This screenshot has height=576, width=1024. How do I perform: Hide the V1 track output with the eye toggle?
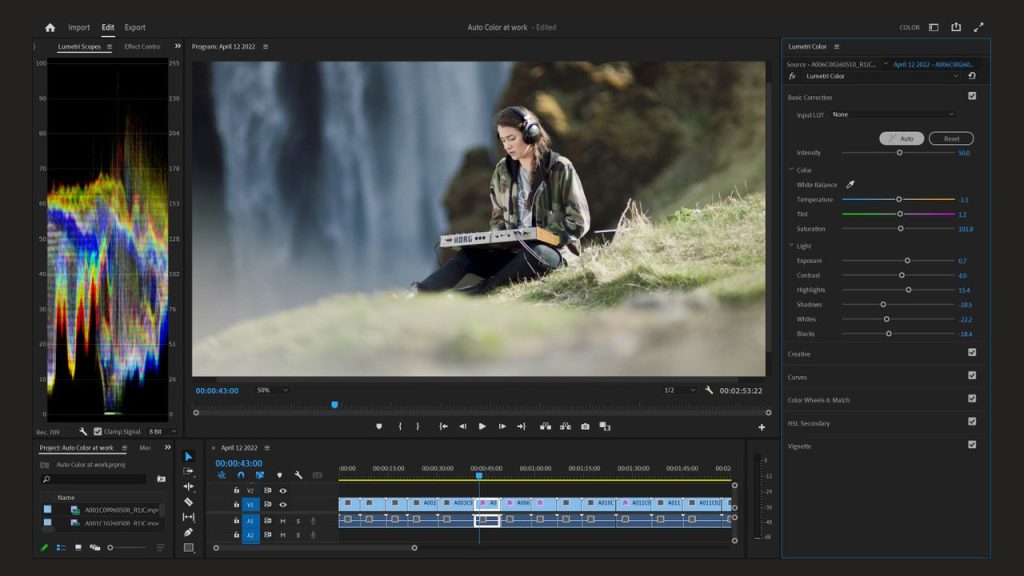point(283,505)
